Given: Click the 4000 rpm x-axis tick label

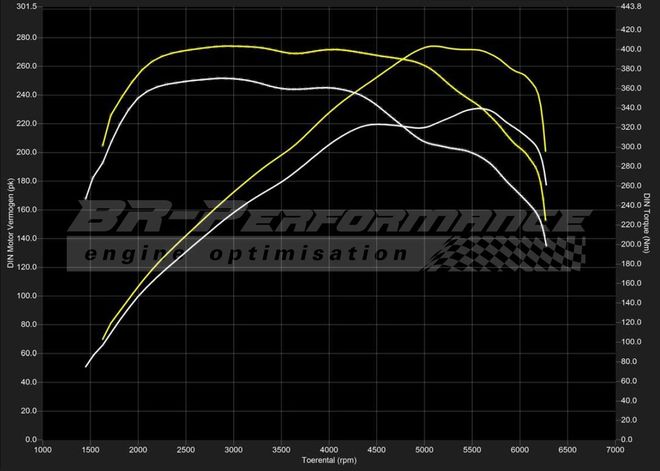Looking at the screenshot, I should [329, 450].
